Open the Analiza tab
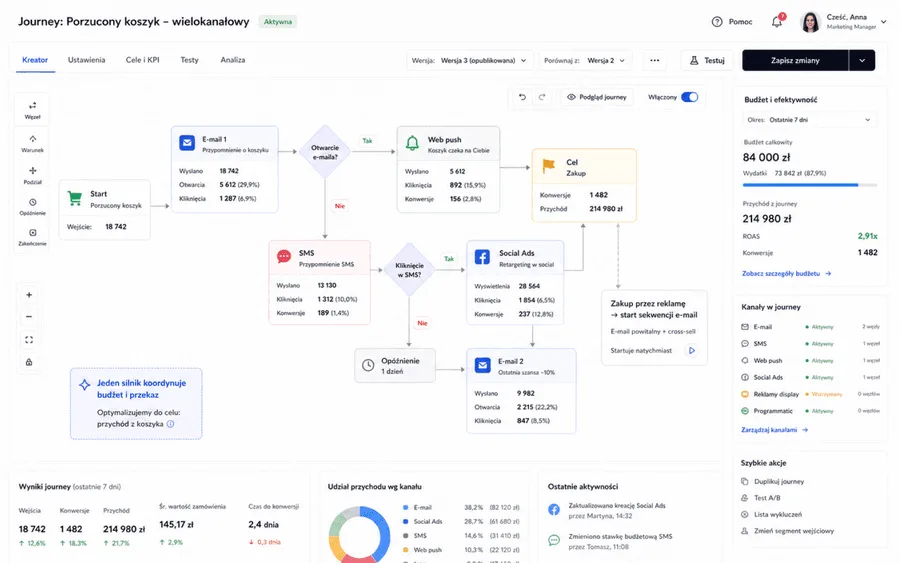This screenshot has height=563, width=900. click(x=232, y=60)
